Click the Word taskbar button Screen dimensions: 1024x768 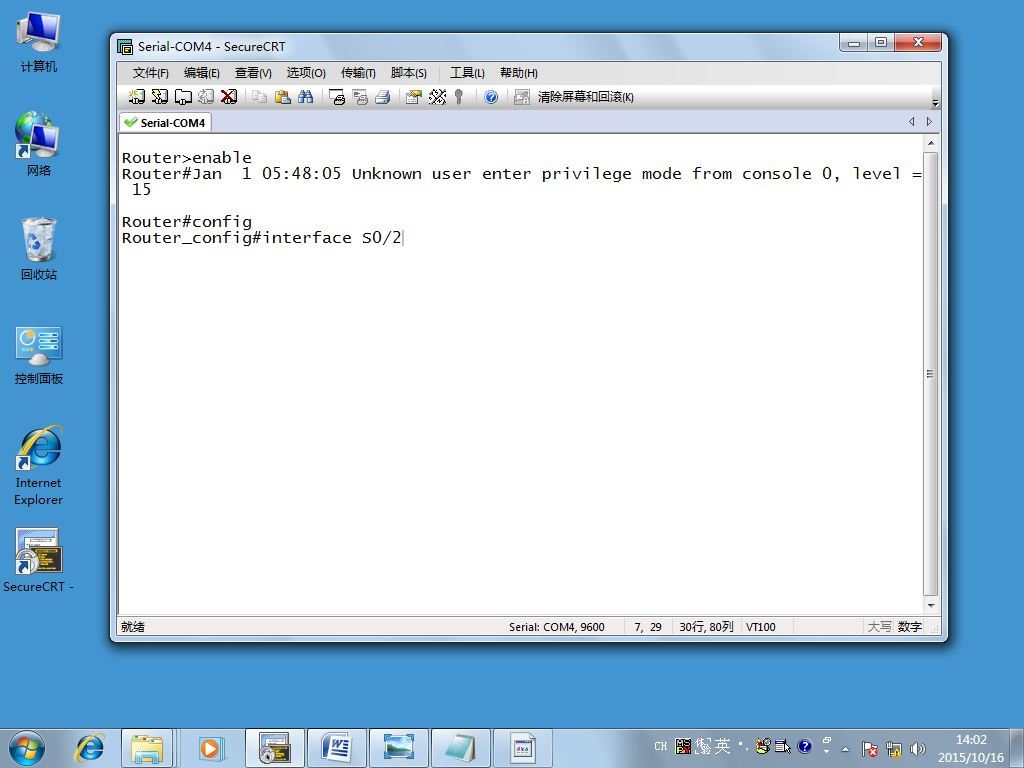point(337,748)
